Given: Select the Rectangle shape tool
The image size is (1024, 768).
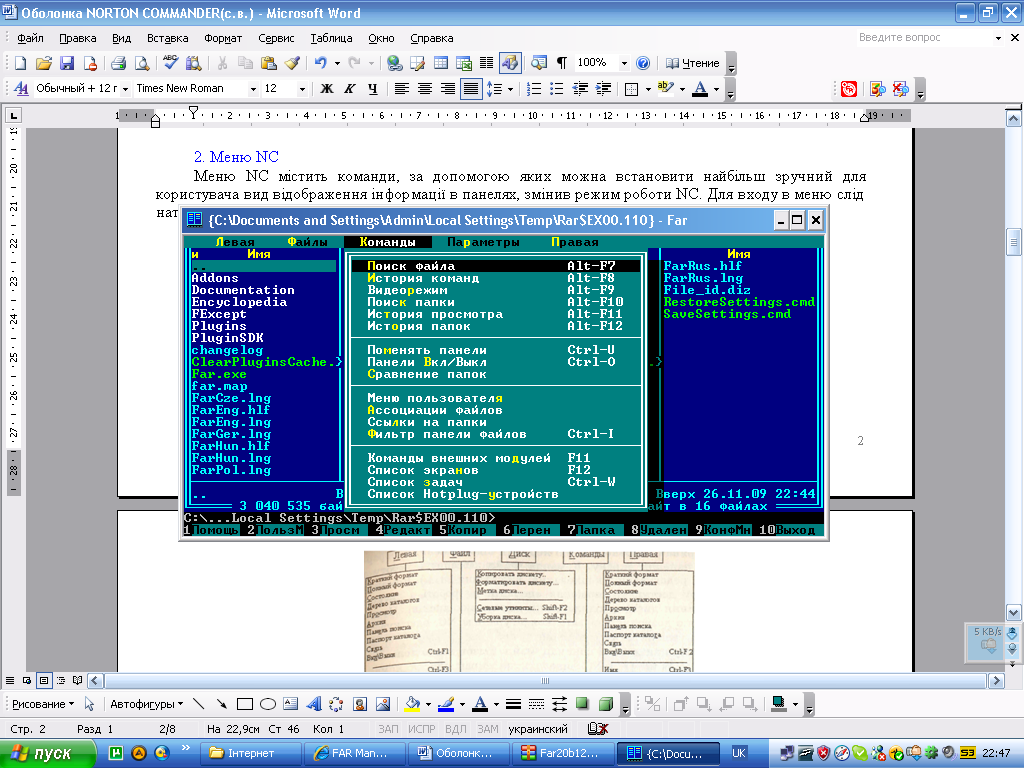Looking at the screenshot, I should [x=245, y=704].
